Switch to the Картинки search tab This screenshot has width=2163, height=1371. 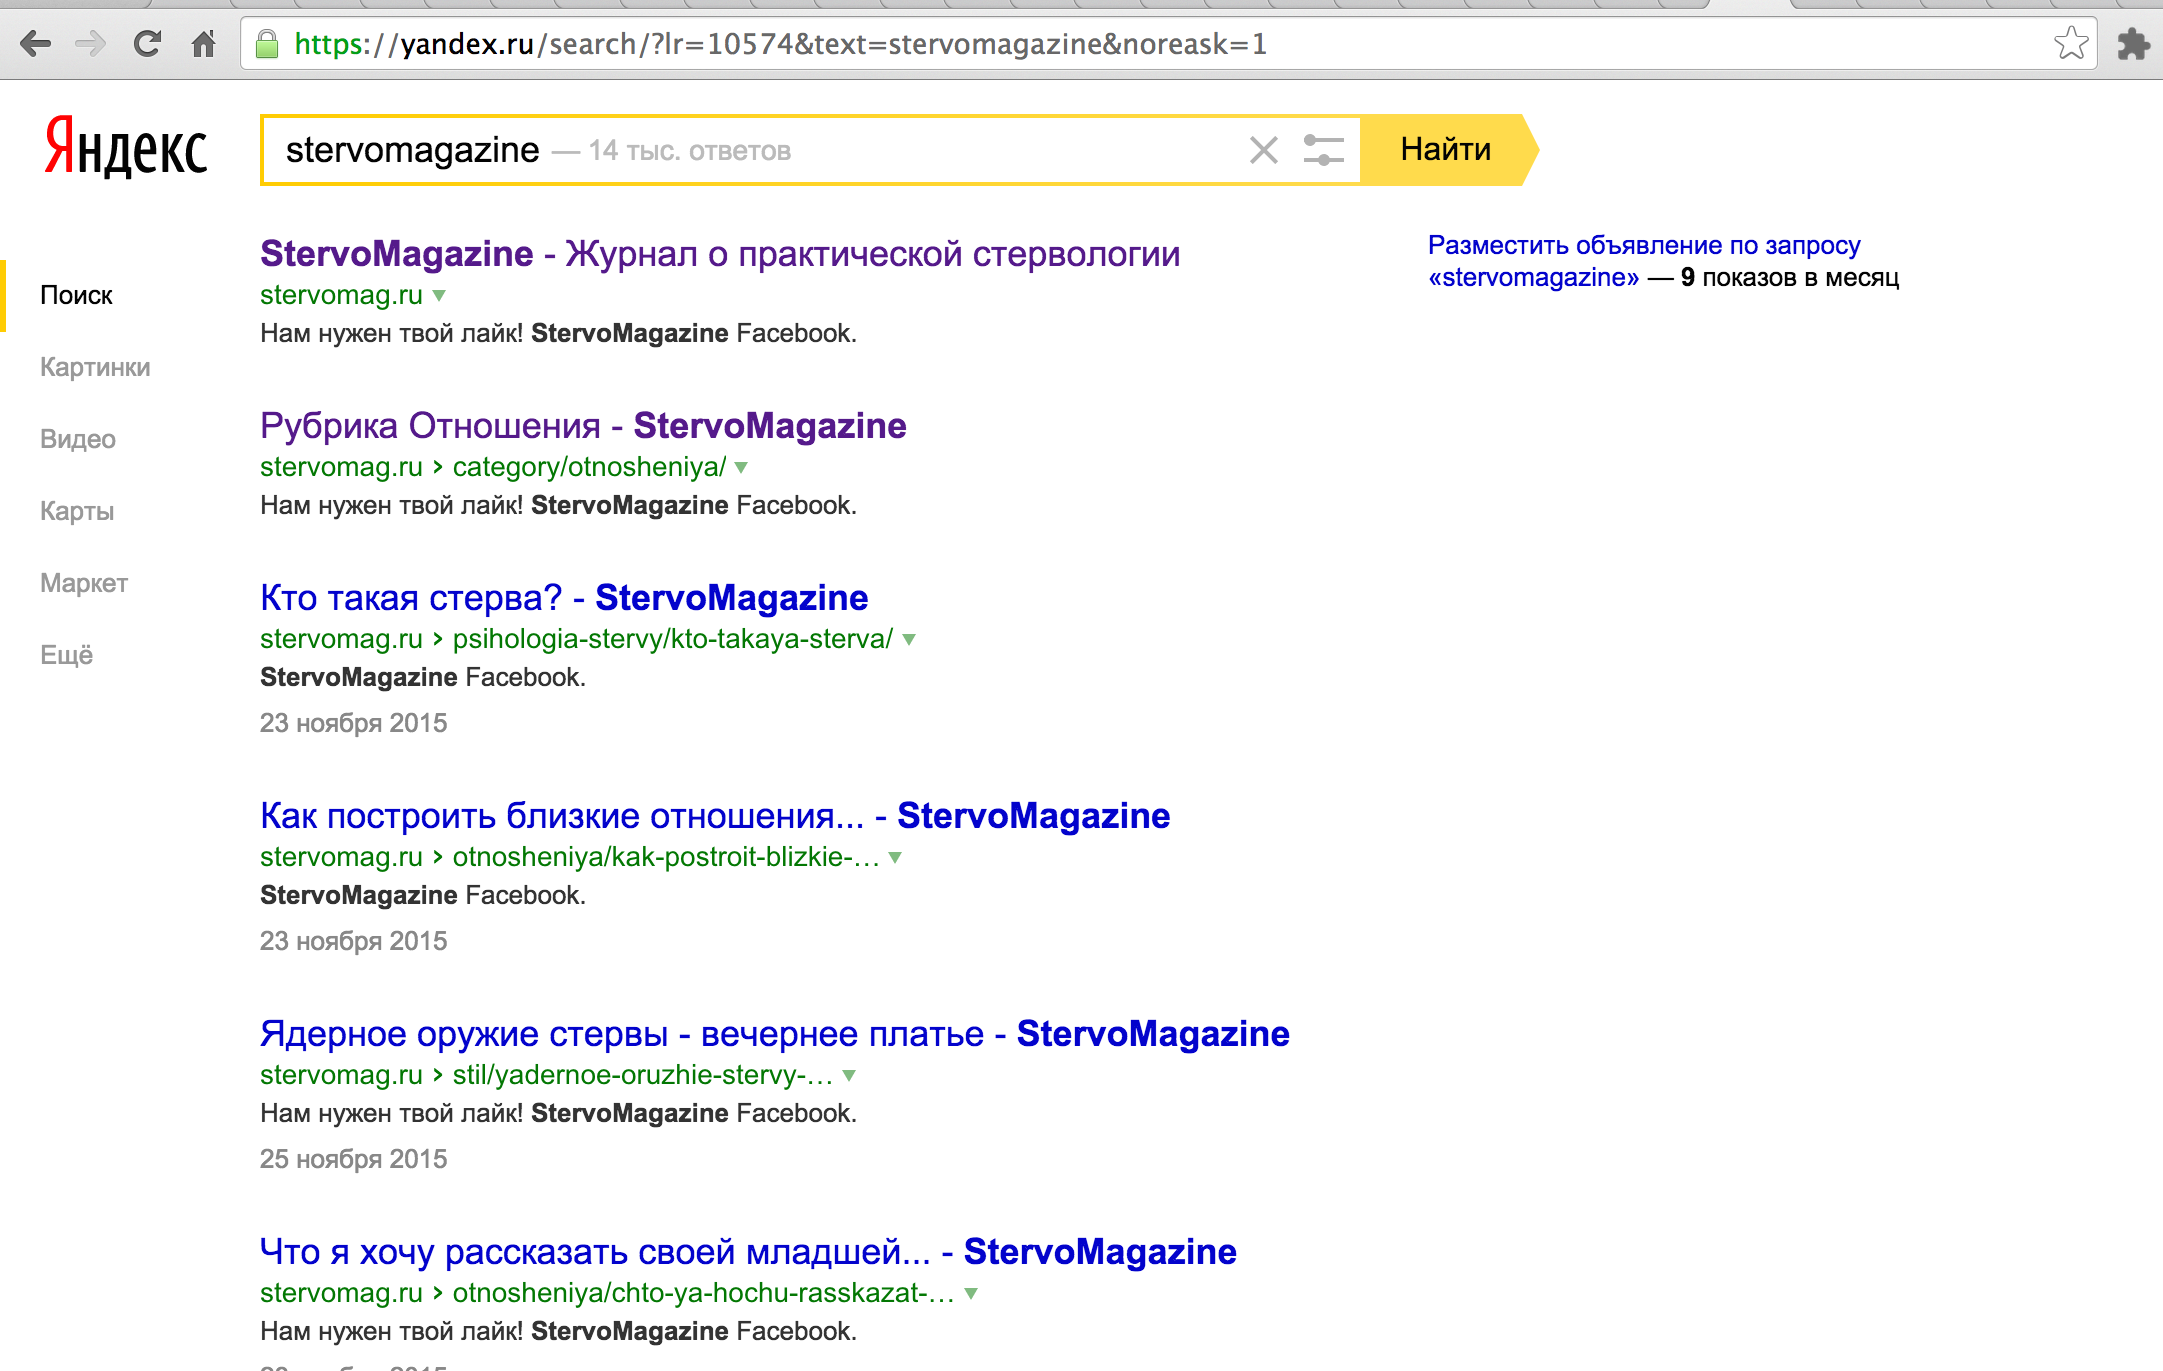tap(95, 367)
